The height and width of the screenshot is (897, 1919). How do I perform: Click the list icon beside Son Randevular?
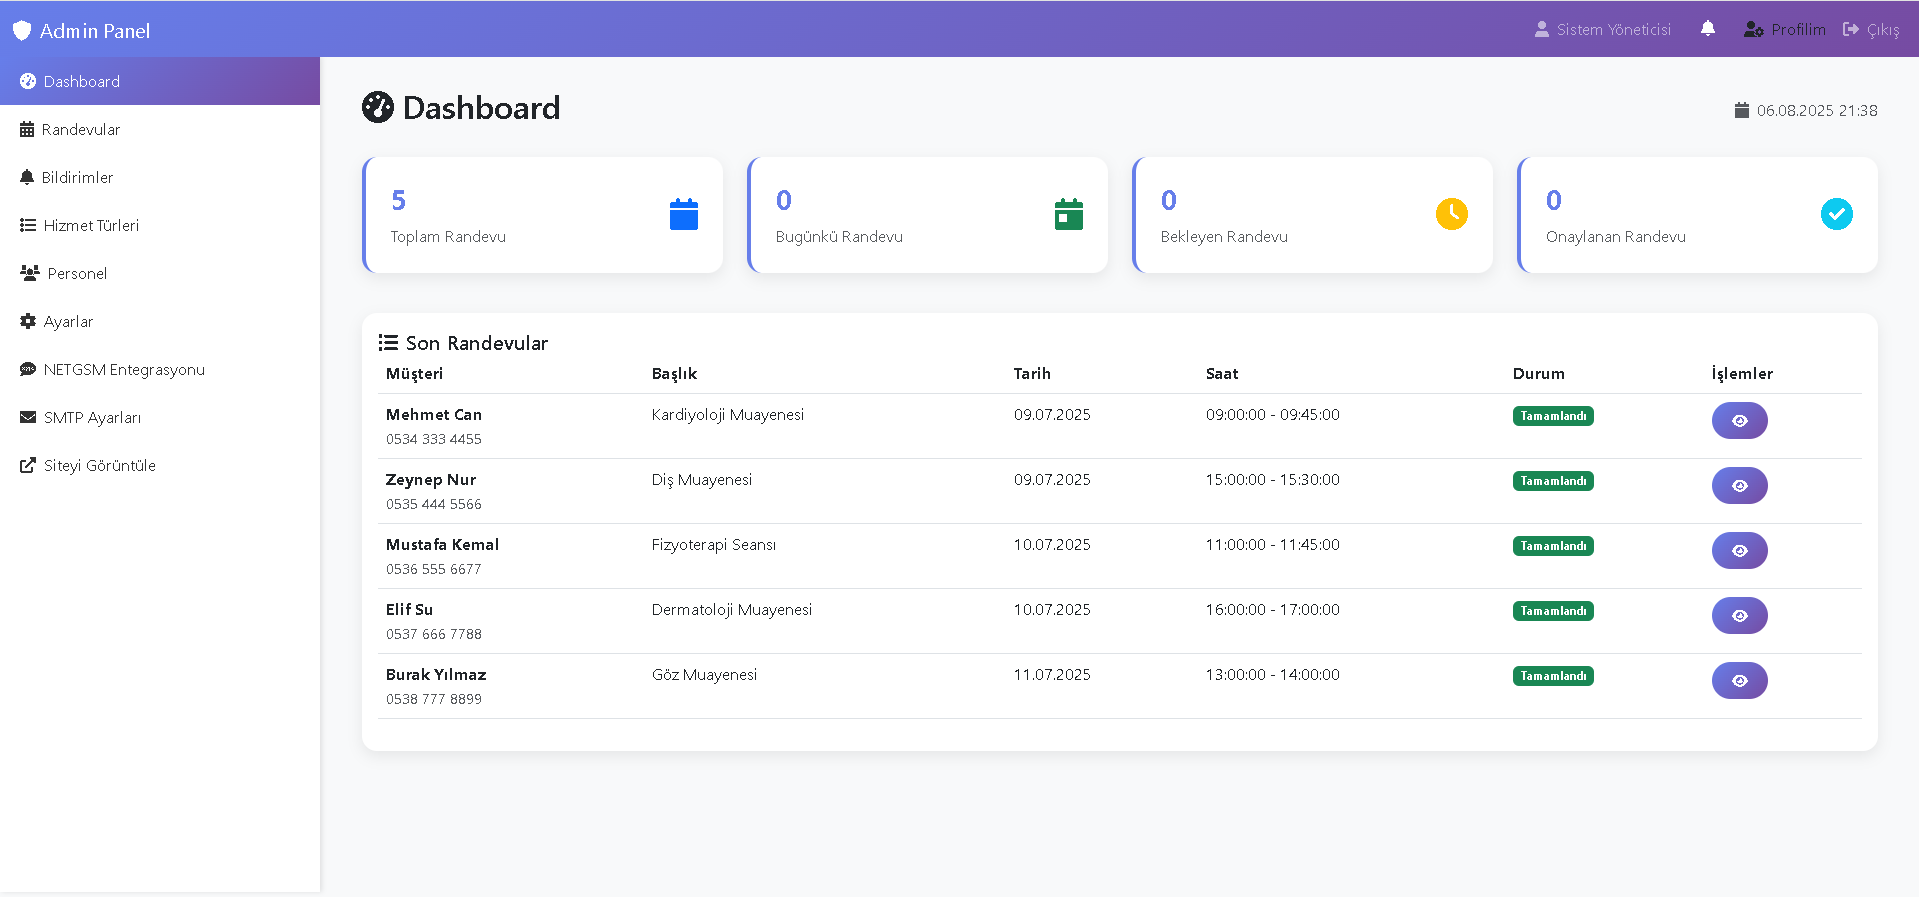(x=388, y=343)
